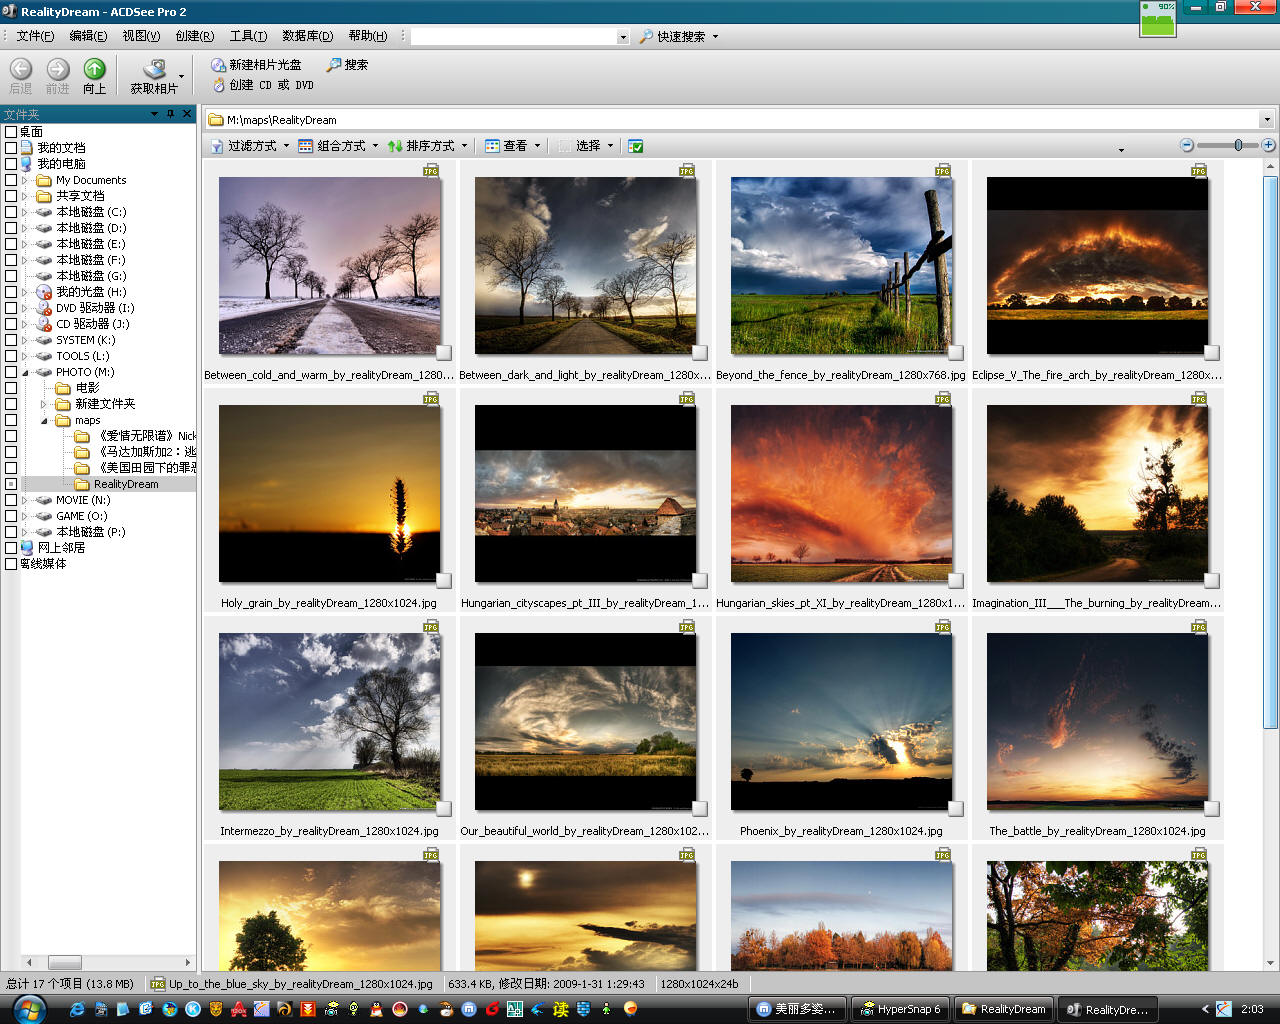Viewport: 1280px width, 1024px height.
Task: Open the 文件(F) menu
Action: [35, 36]
